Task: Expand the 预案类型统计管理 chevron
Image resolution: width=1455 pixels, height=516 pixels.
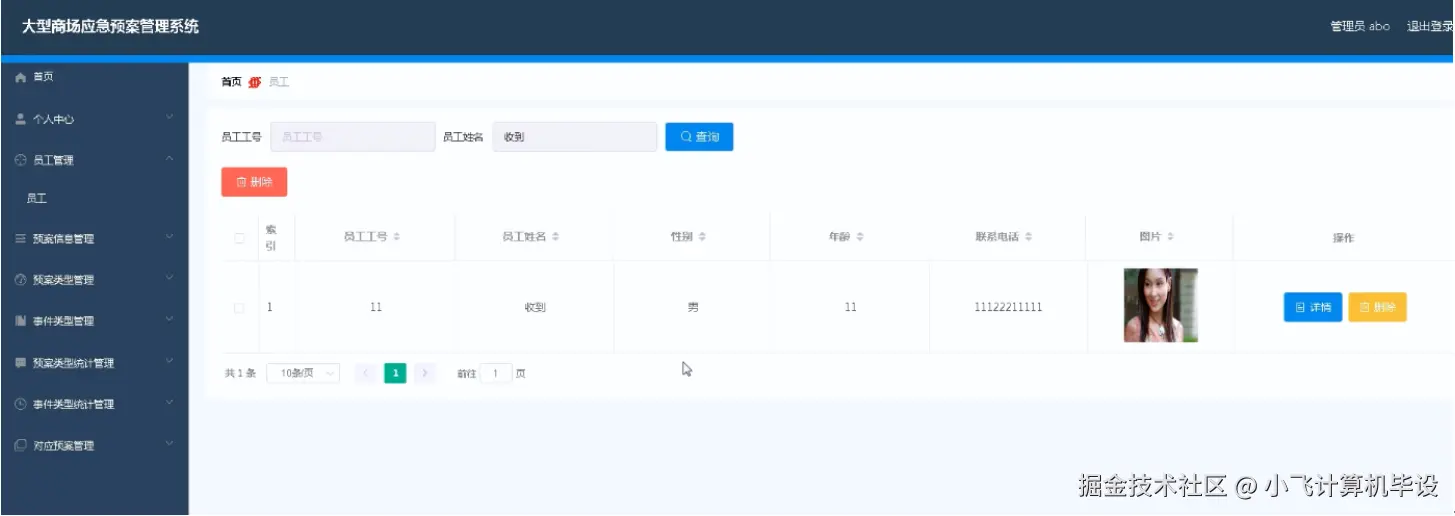Action: coord(169,362)
